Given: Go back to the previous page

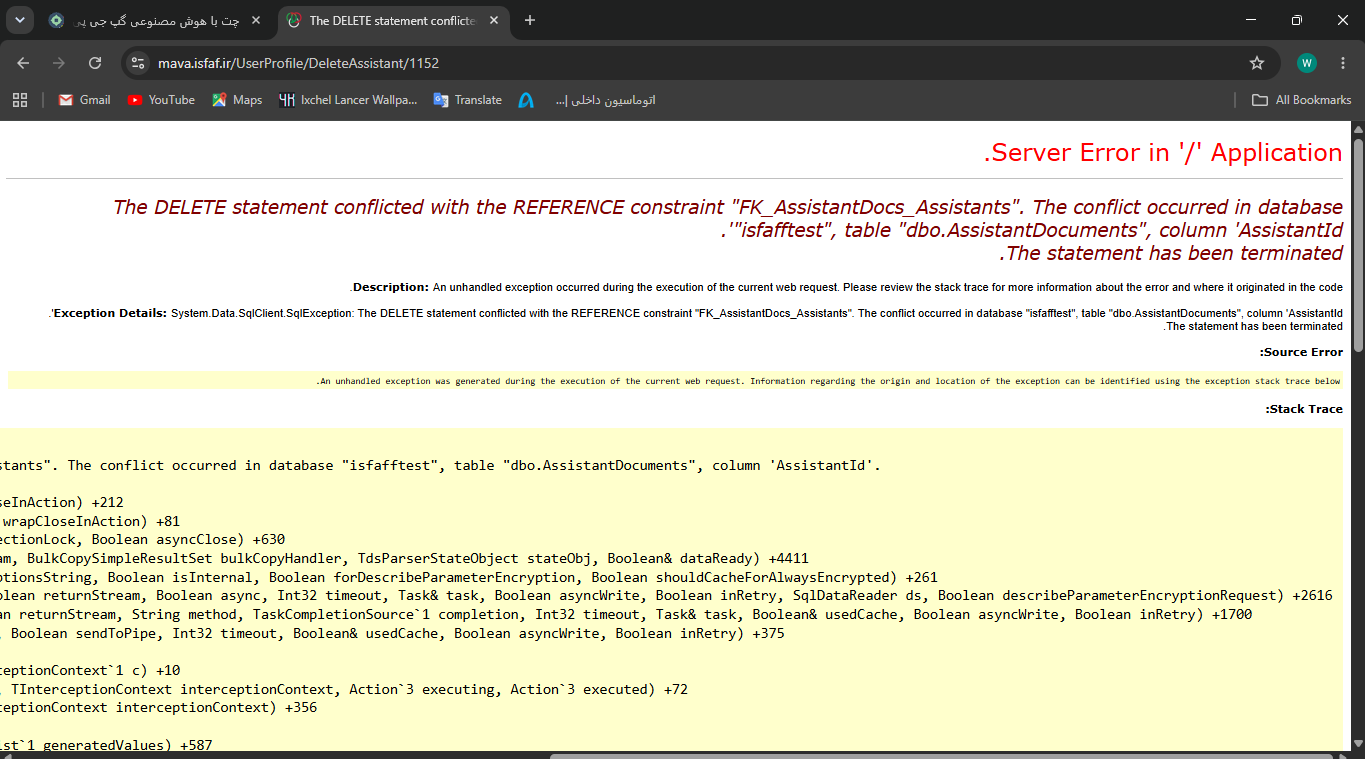Looking at the screenshot, I should (23, 63).
